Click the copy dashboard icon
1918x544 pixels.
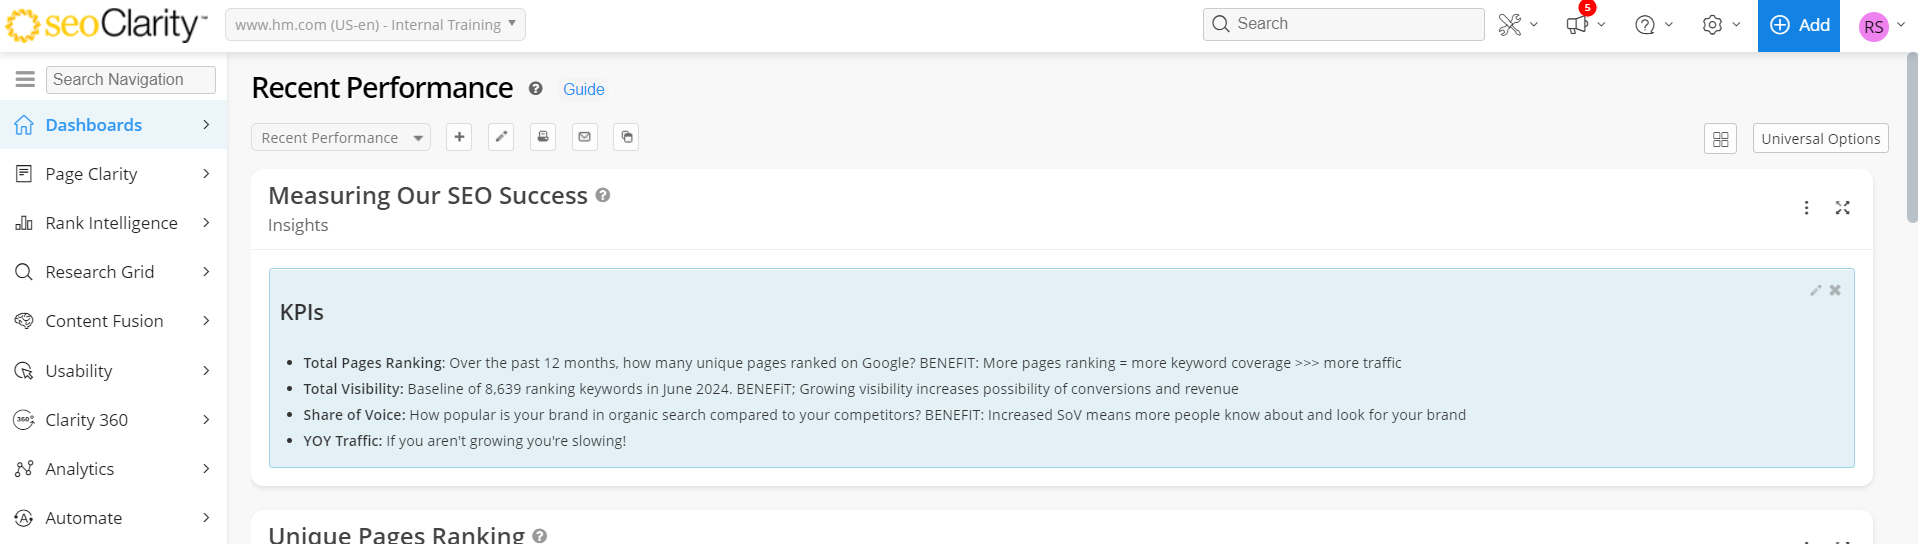click(x=627, y=137)
